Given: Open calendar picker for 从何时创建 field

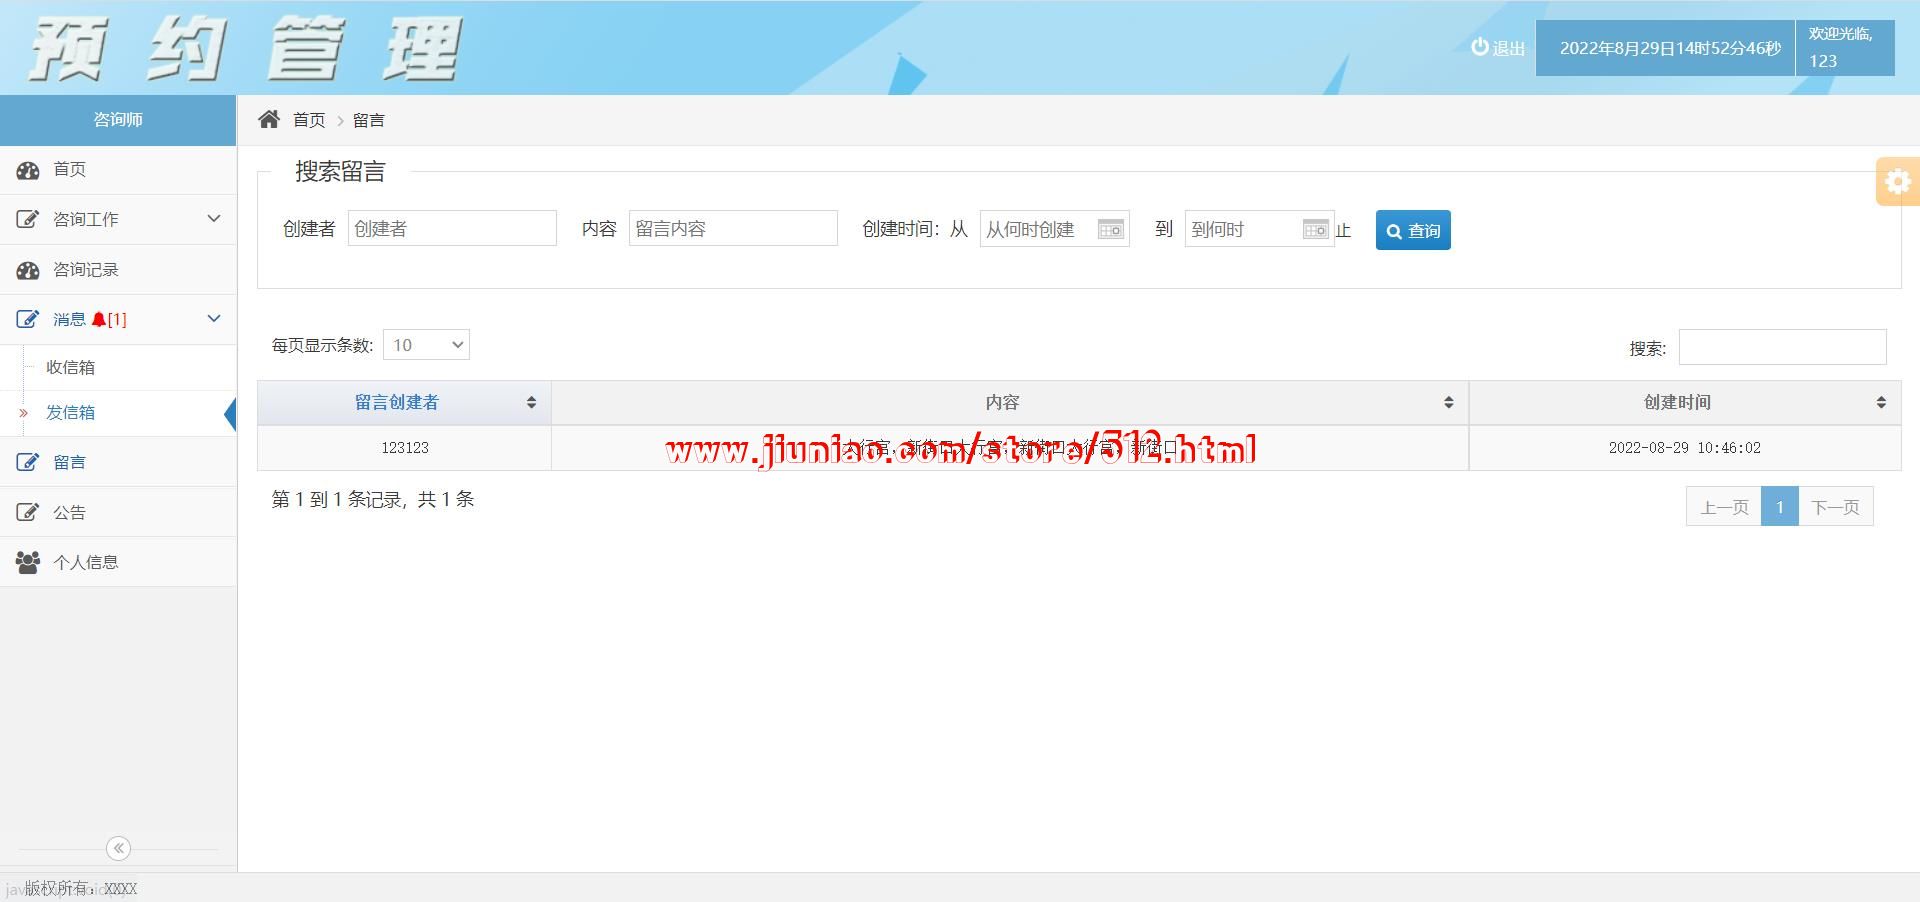Looking at the screenshot, I should (1110, 229).
